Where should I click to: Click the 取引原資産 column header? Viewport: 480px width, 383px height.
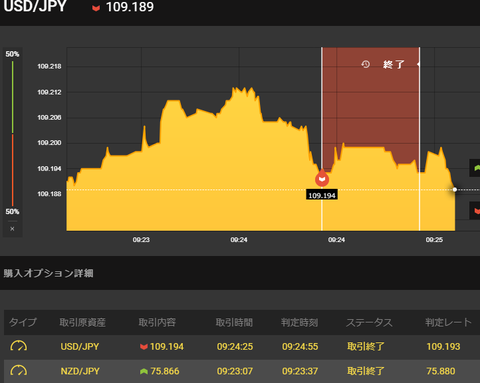click(83, 322)
